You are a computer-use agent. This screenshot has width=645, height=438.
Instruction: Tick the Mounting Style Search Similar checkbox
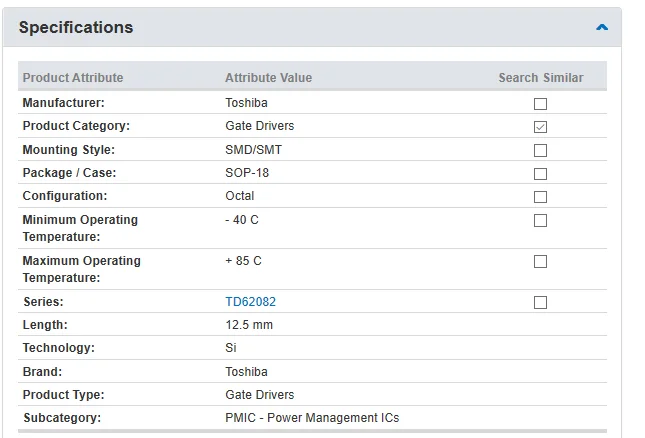click(540, 150)
